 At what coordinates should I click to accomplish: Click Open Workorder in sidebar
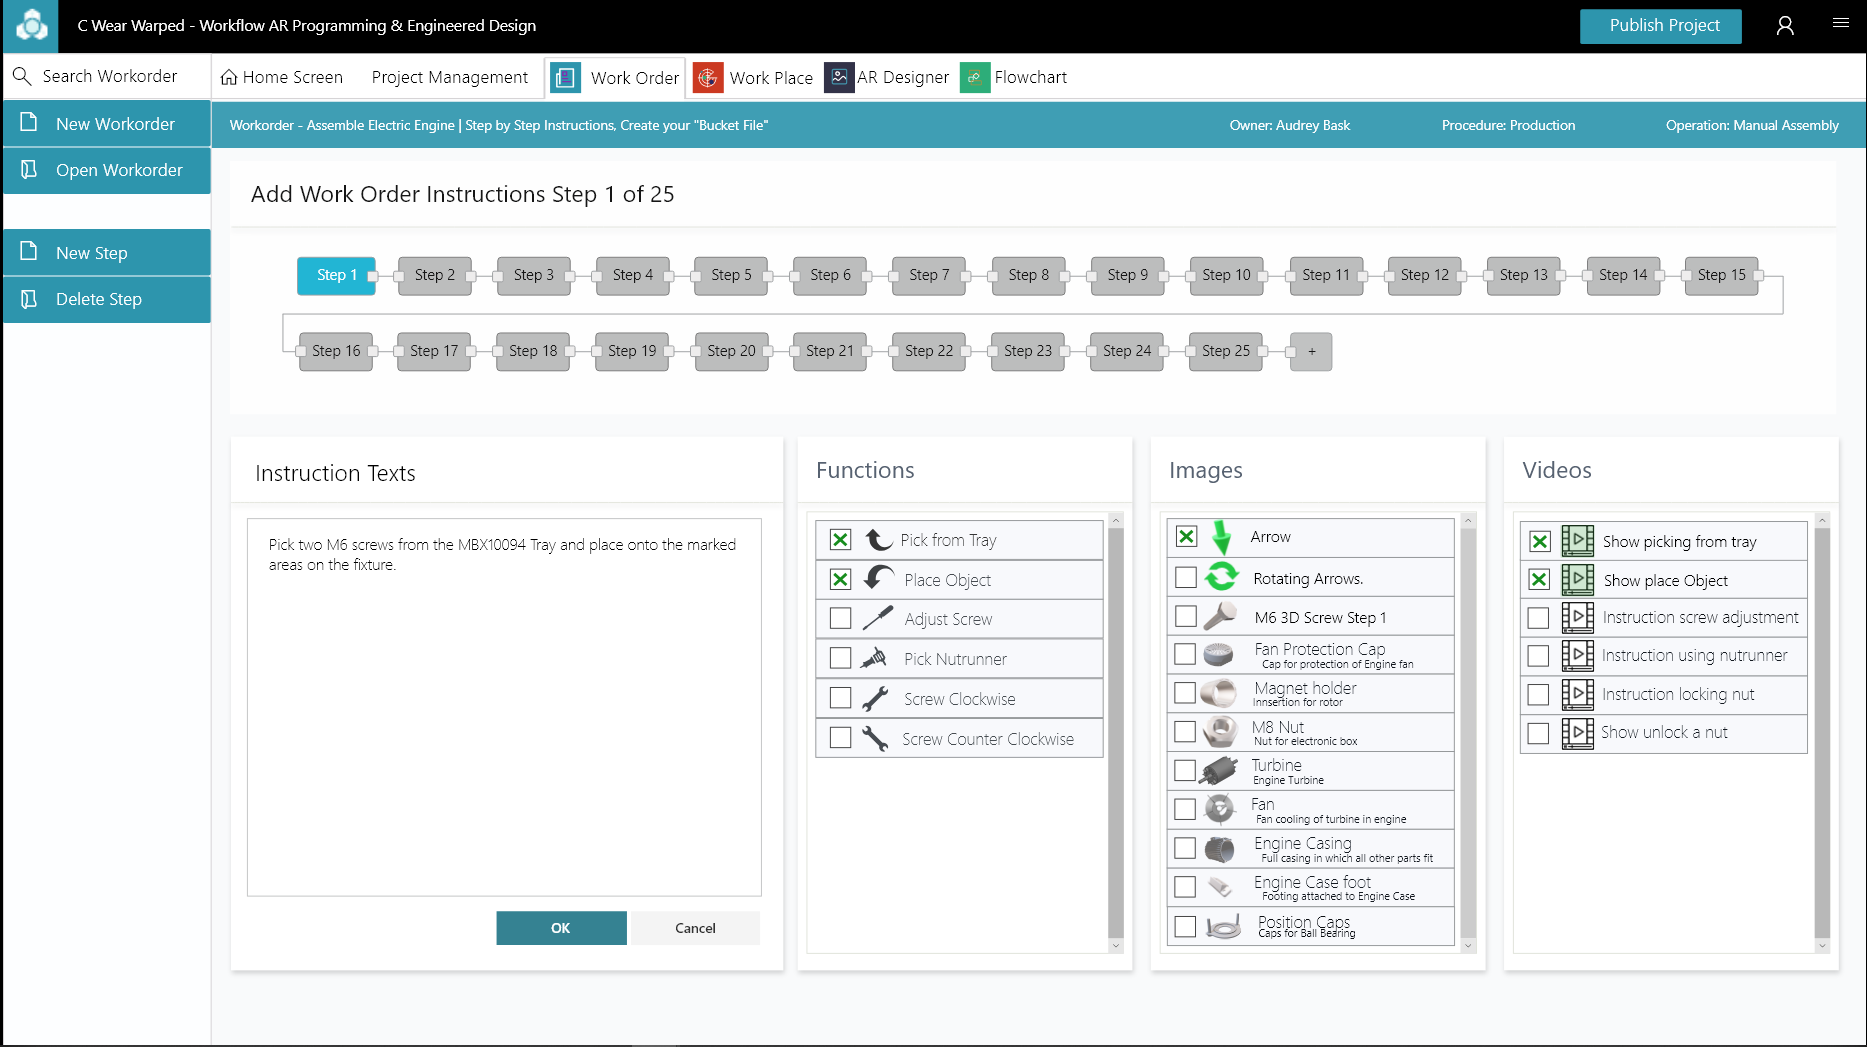click(107, 170)
